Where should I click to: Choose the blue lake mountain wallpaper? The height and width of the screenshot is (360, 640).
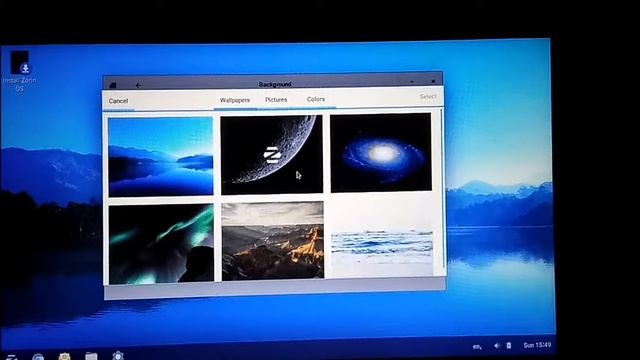pyautogui.click(x=160, y=156)
